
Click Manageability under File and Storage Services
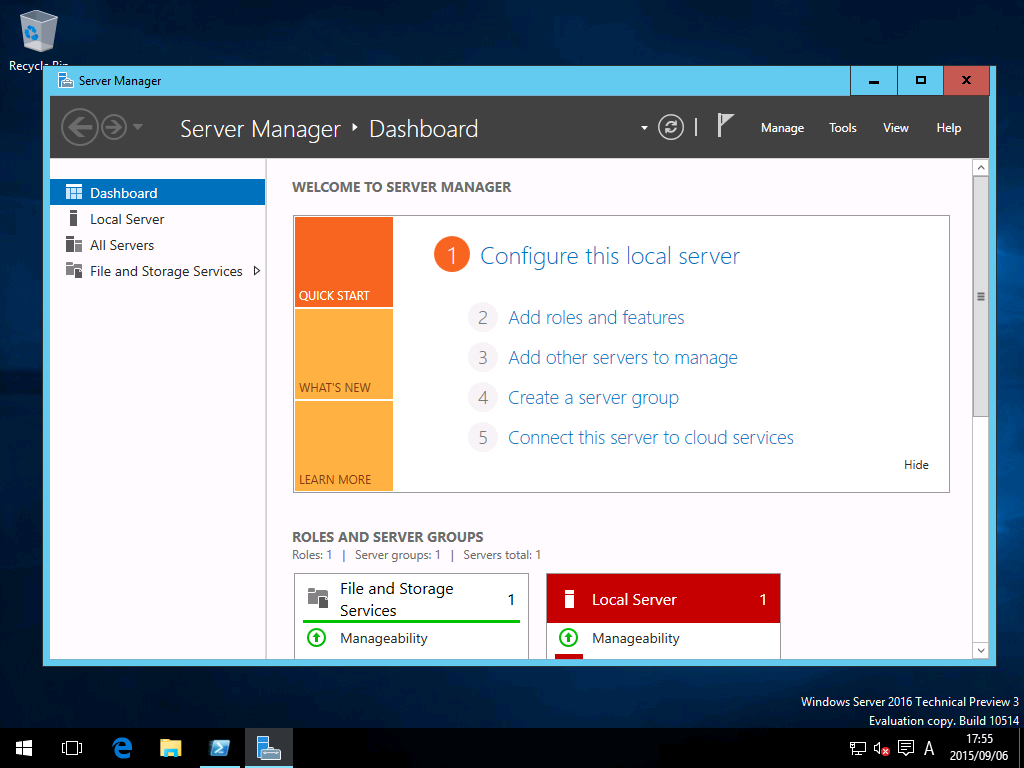(x=383, y=639)
